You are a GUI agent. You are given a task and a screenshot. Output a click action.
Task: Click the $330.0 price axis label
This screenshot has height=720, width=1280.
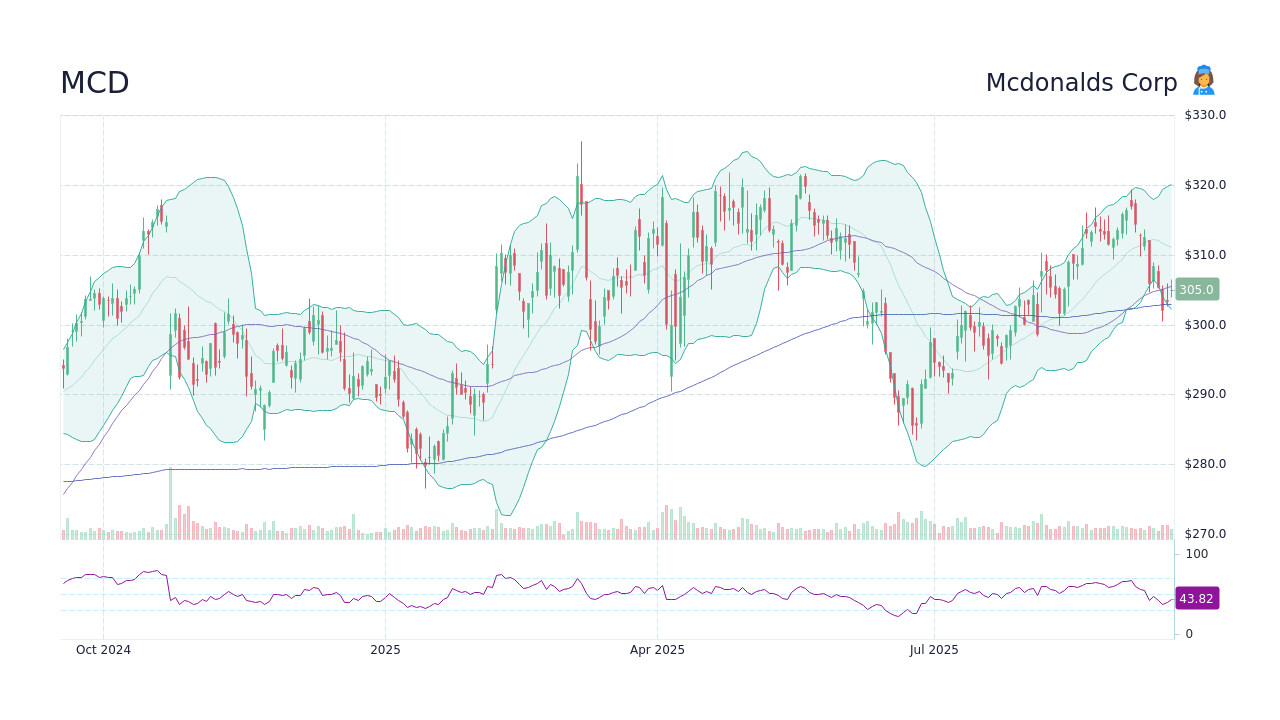click(x=1205, y=115)
